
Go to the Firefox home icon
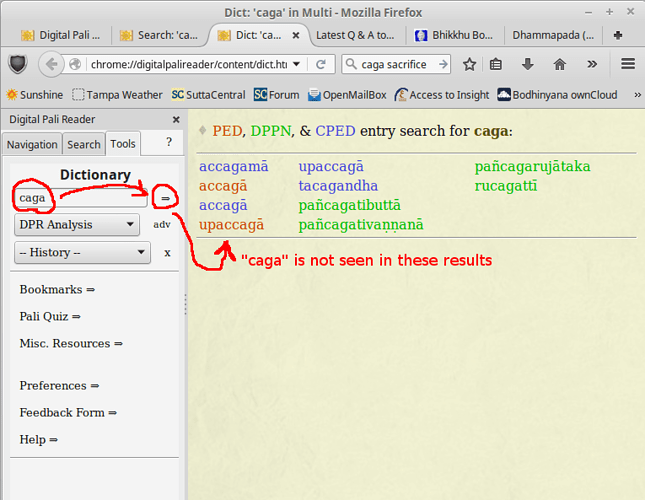[558, 64]
